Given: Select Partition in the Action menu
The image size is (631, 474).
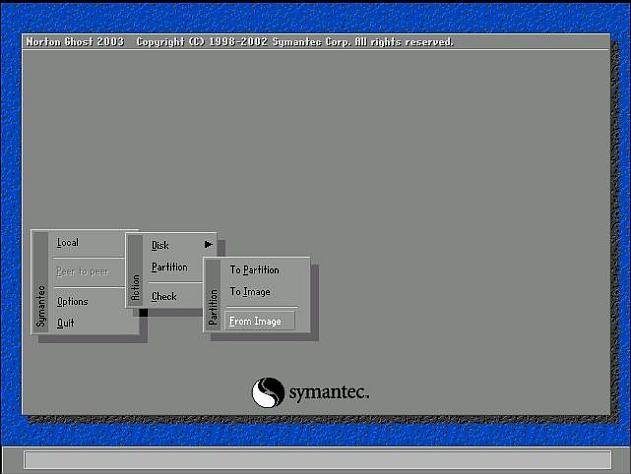Looking at the screenshot, I should [169, 267].
